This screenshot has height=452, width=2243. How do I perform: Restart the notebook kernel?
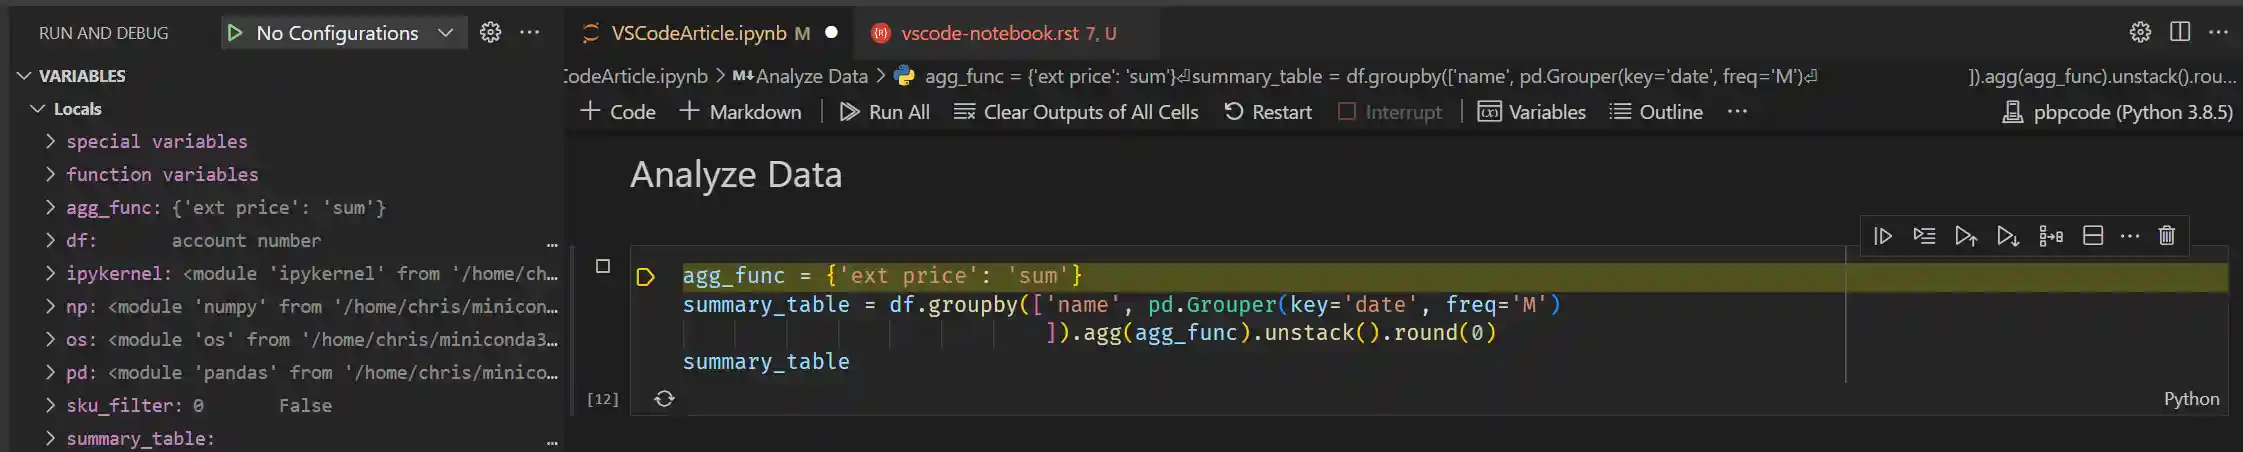point(1268,112)
